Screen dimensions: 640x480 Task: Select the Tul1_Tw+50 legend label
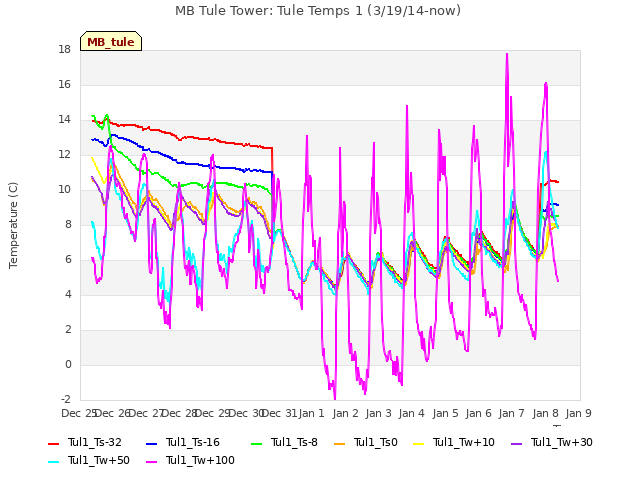coord(99,460)
